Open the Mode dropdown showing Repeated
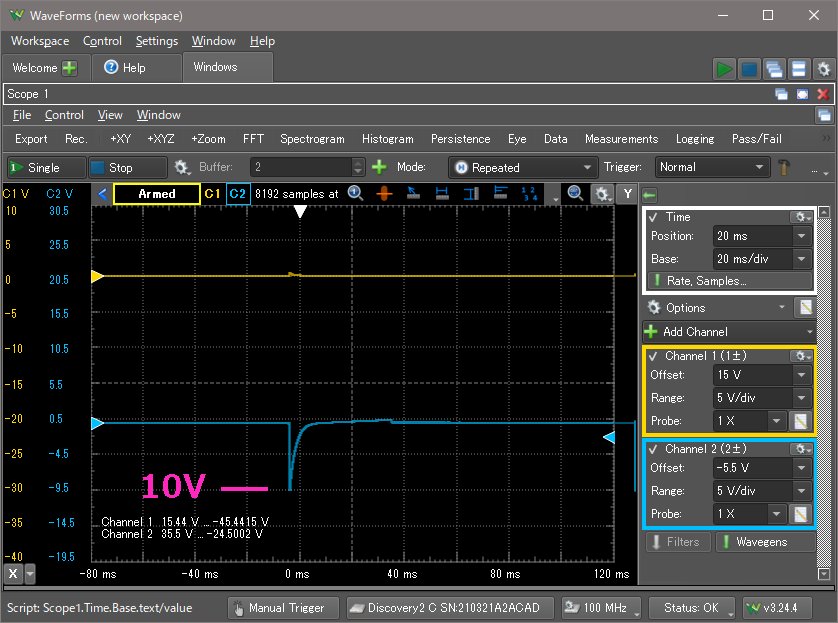838x623 pixels. (521, 168)
